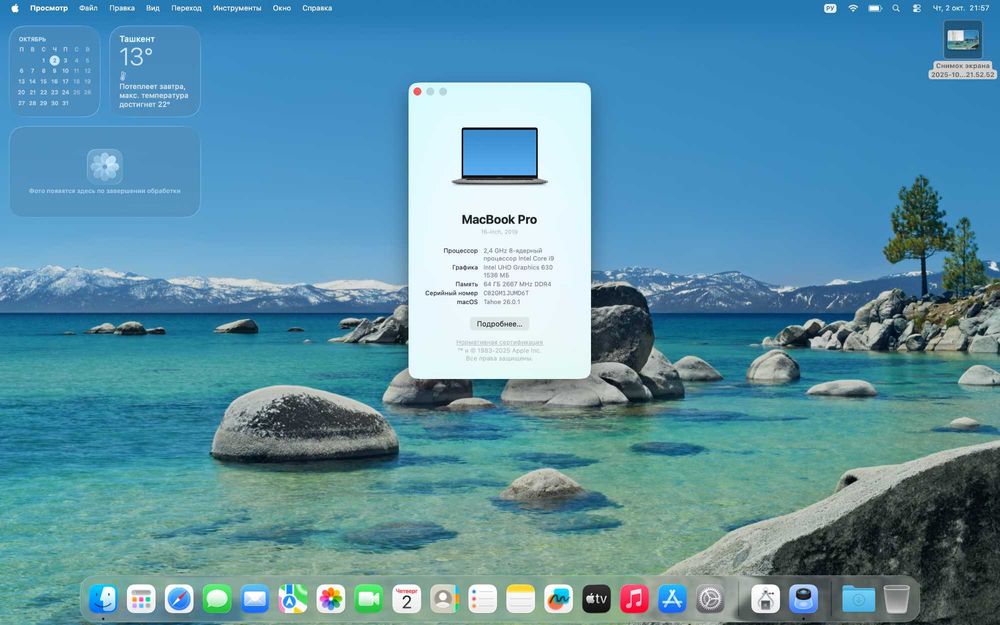1000x625 pixels.
Task: Open App Store from the Dock
Action: pos(672,599)
